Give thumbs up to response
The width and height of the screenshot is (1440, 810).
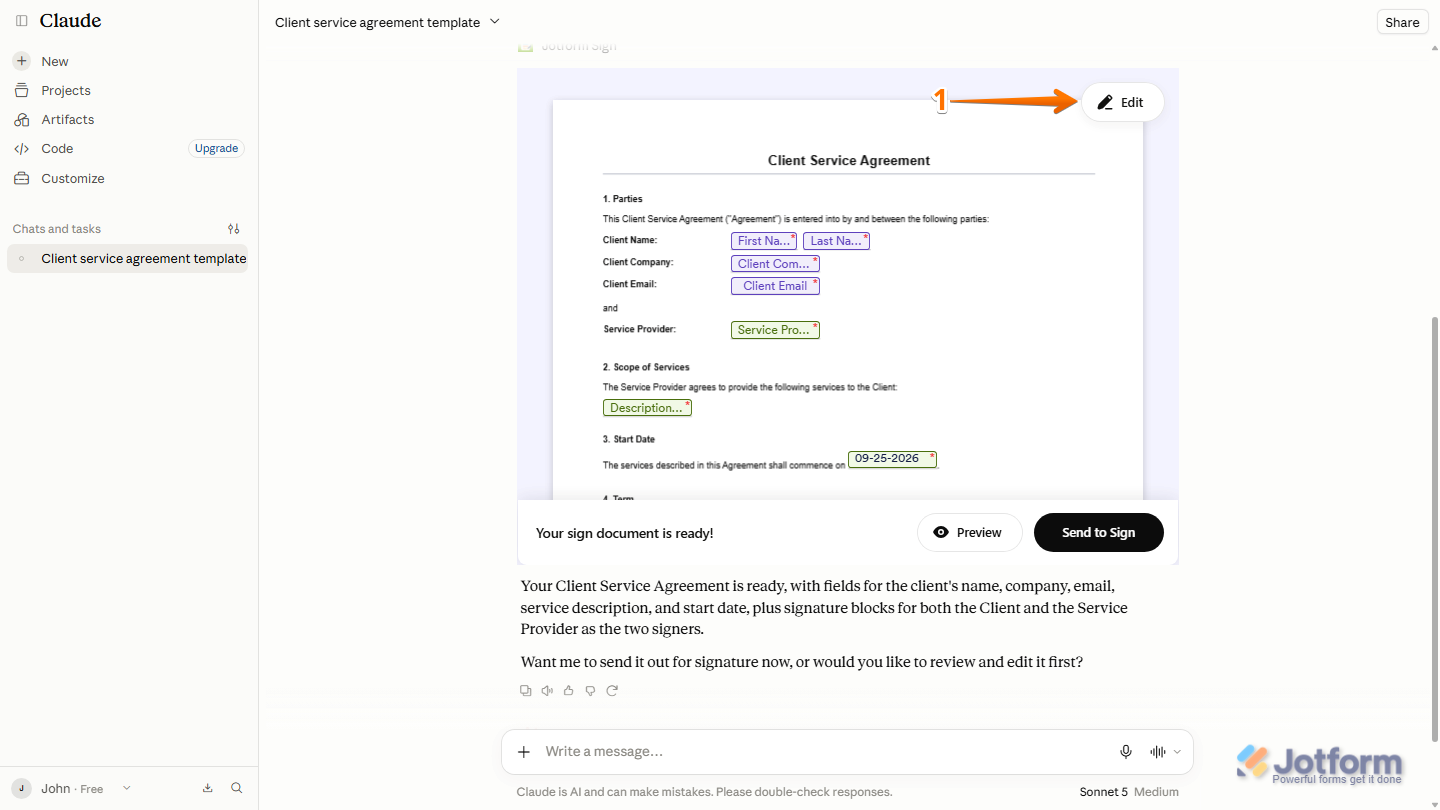pos(569,690)
